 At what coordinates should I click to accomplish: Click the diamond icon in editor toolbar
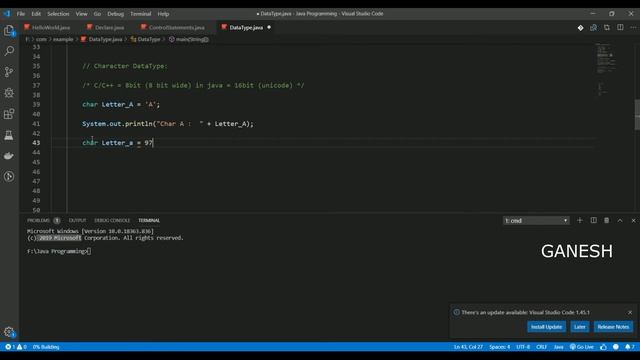(580, 28)
